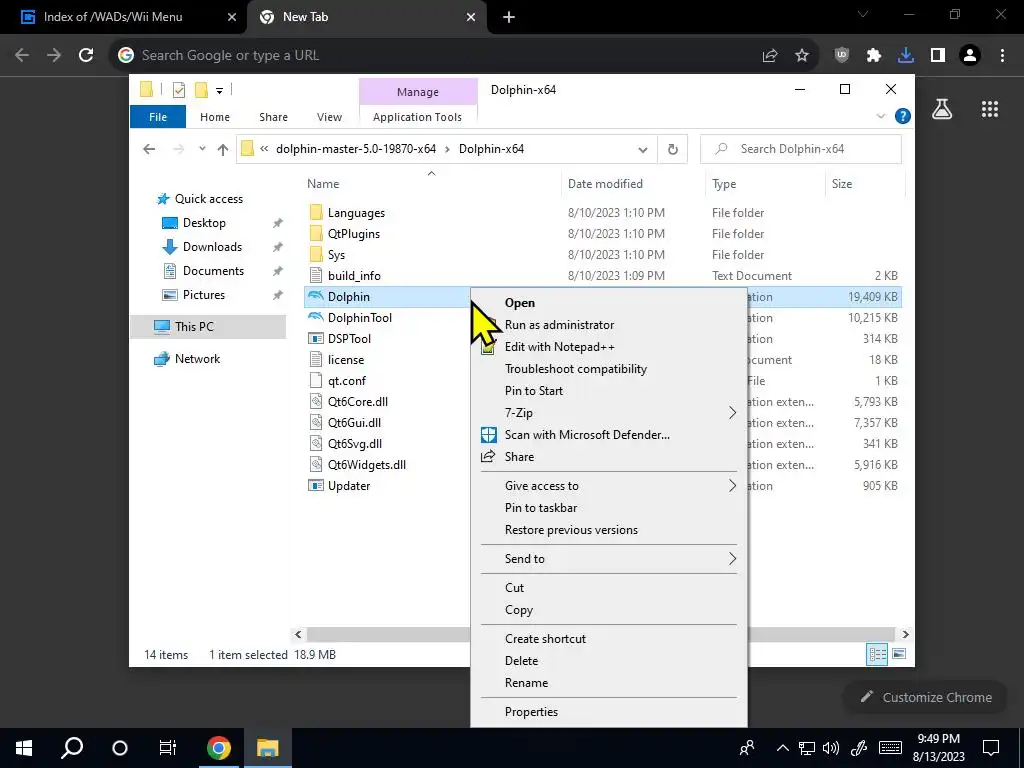Expand the 7-Zip submenu
The height and width of the screenshot is (768, 1024).
732,413
